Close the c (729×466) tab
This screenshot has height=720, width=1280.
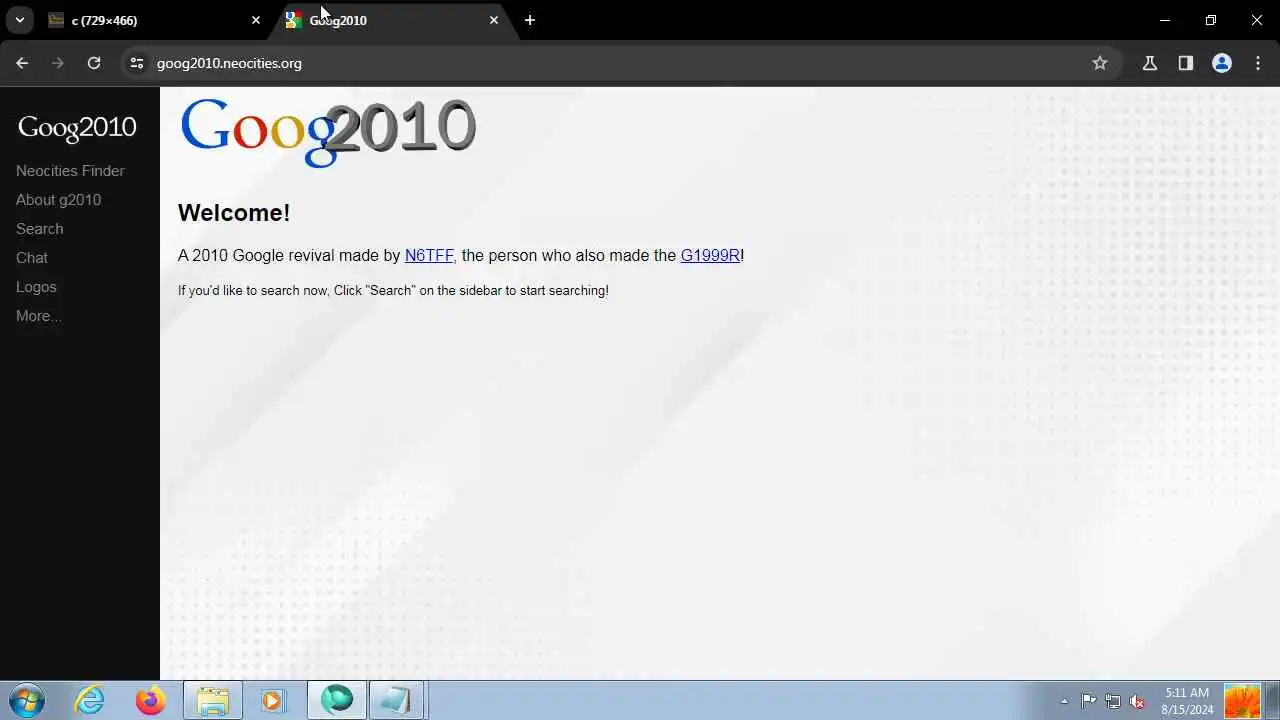(x=256, y=20)
